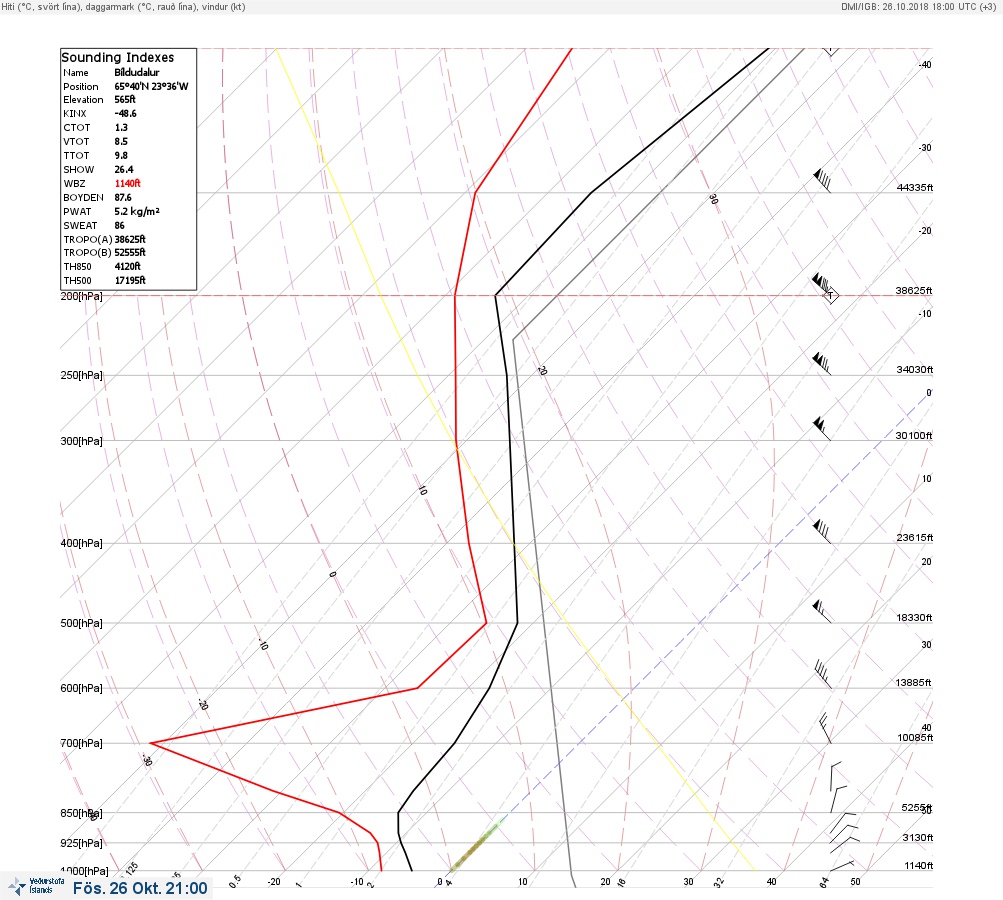Click the KINX value -48.6
The height and width of the screenshot is (900, 1003).
(x=125, y=113)
